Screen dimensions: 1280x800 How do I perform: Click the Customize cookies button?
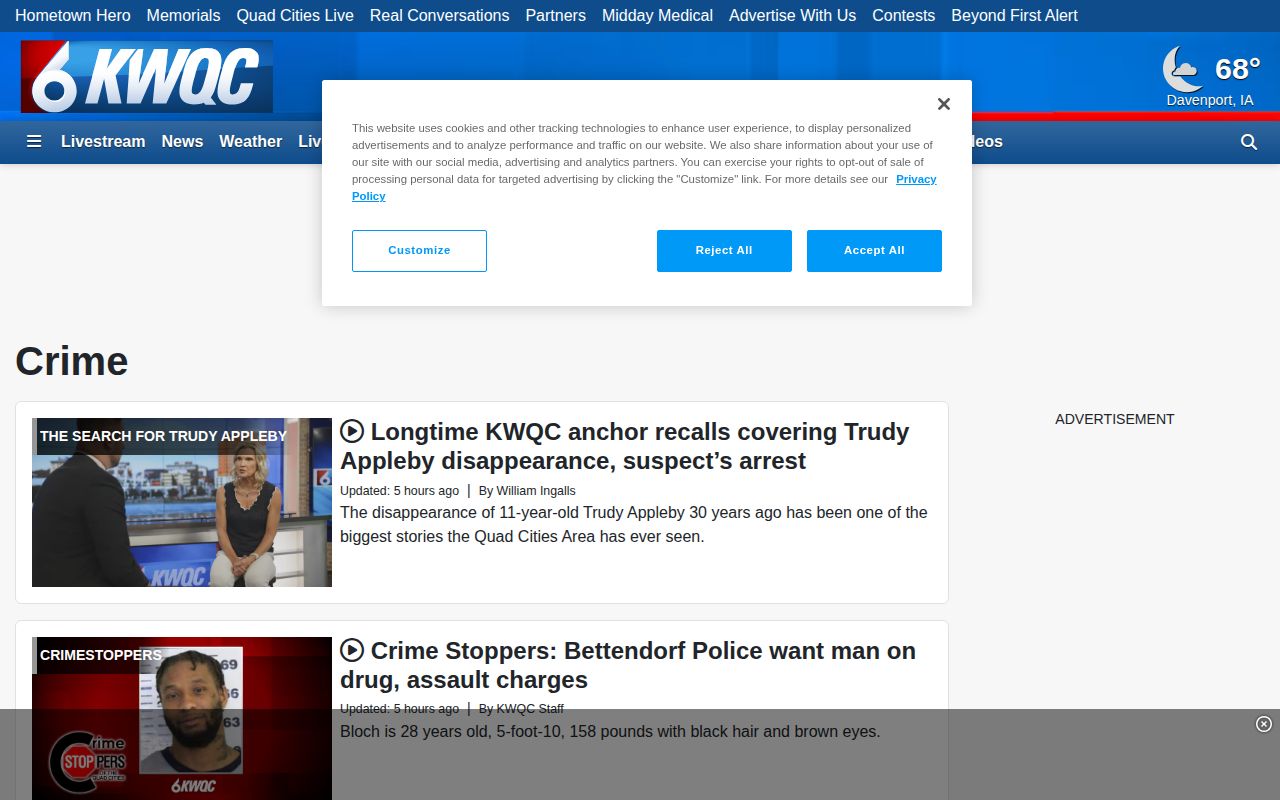tap(419, 251)
